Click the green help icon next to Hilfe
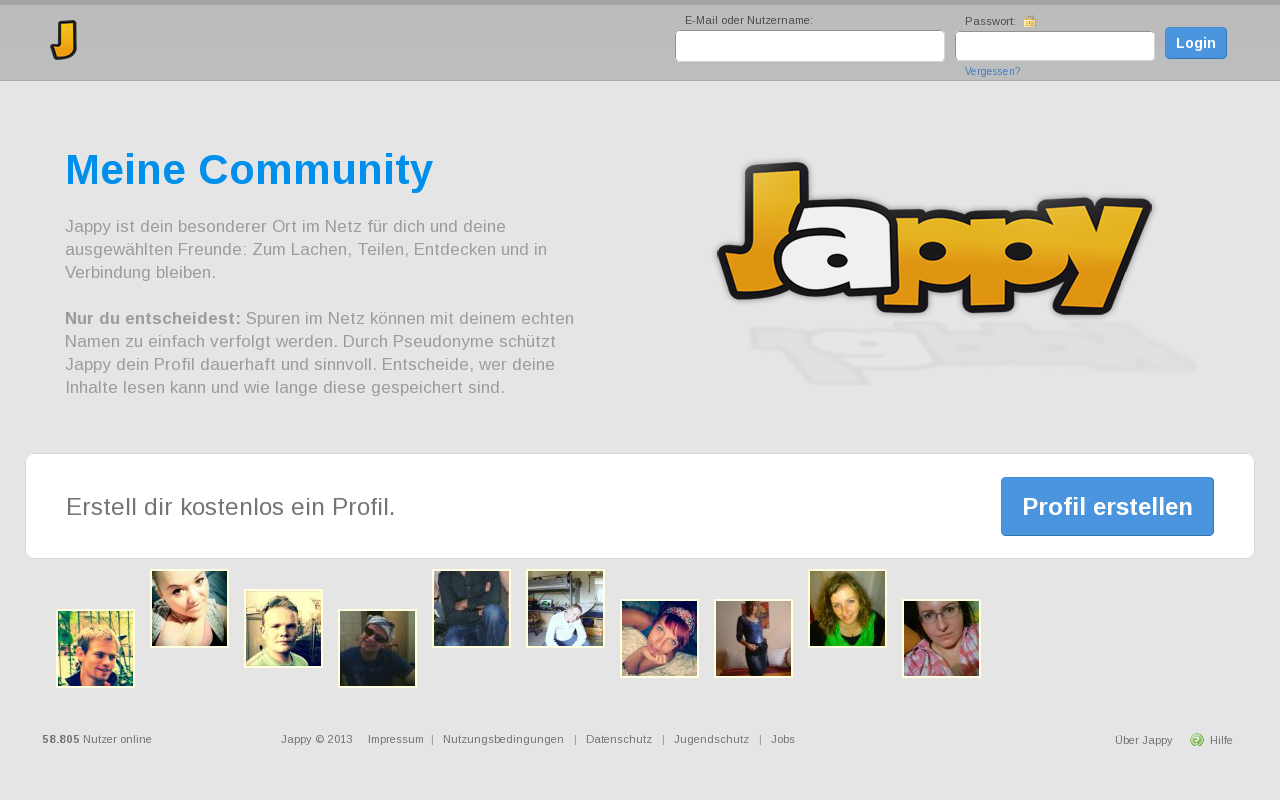Screen dimensions: 1280x800 1197,740
